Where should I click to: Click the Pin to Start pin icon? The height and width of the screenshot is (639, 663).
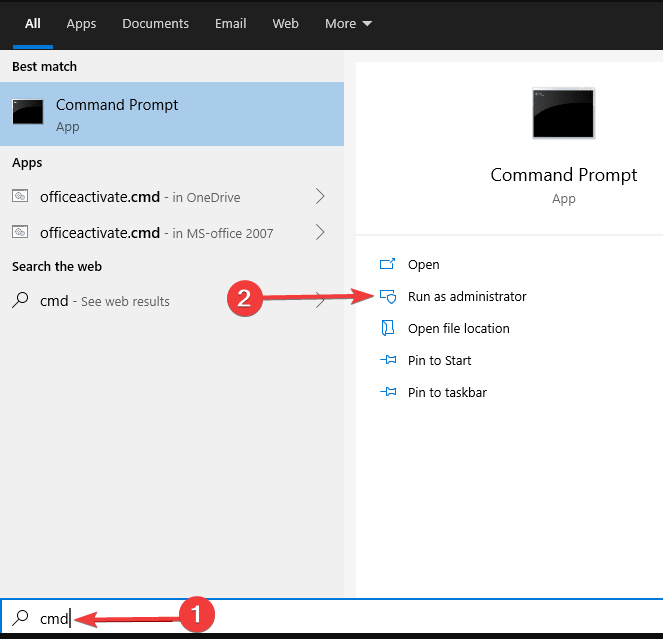coord(388,360)
